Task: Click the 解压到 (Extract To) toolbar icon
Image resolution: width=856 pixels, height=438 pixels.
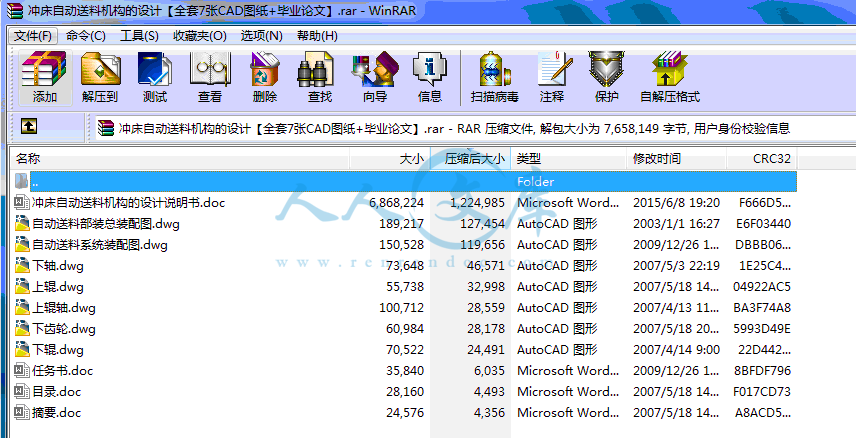Action: coord(100,70)
